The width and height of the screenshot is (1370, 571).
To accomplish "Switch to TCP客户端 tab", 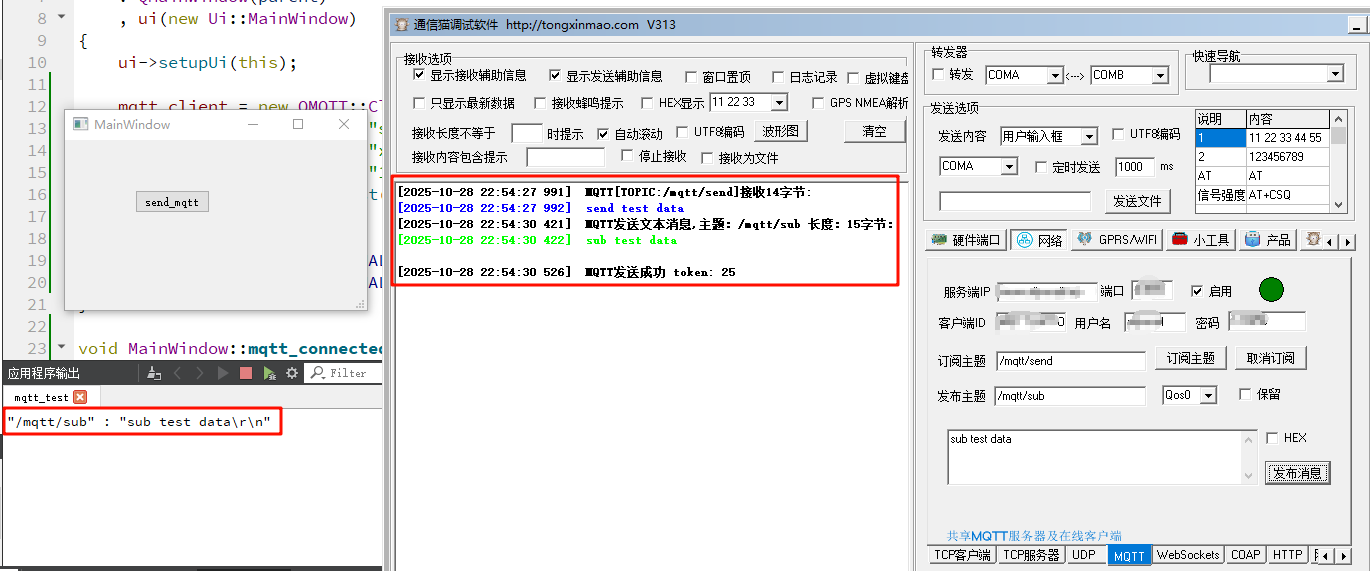I will click(962, 555).
